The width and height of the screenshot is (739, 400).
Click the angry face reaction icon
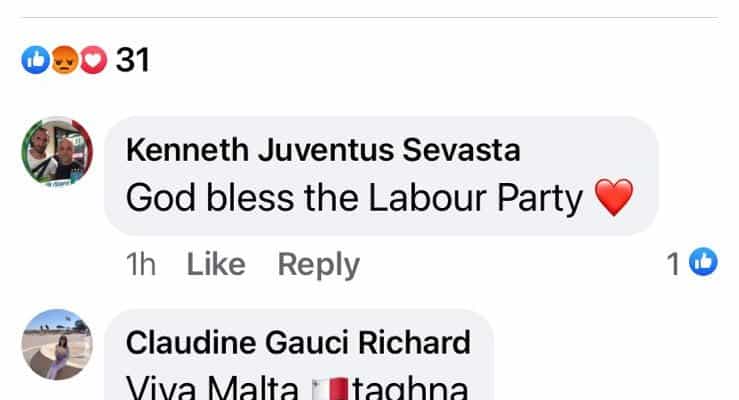click(x=65, y=60)
